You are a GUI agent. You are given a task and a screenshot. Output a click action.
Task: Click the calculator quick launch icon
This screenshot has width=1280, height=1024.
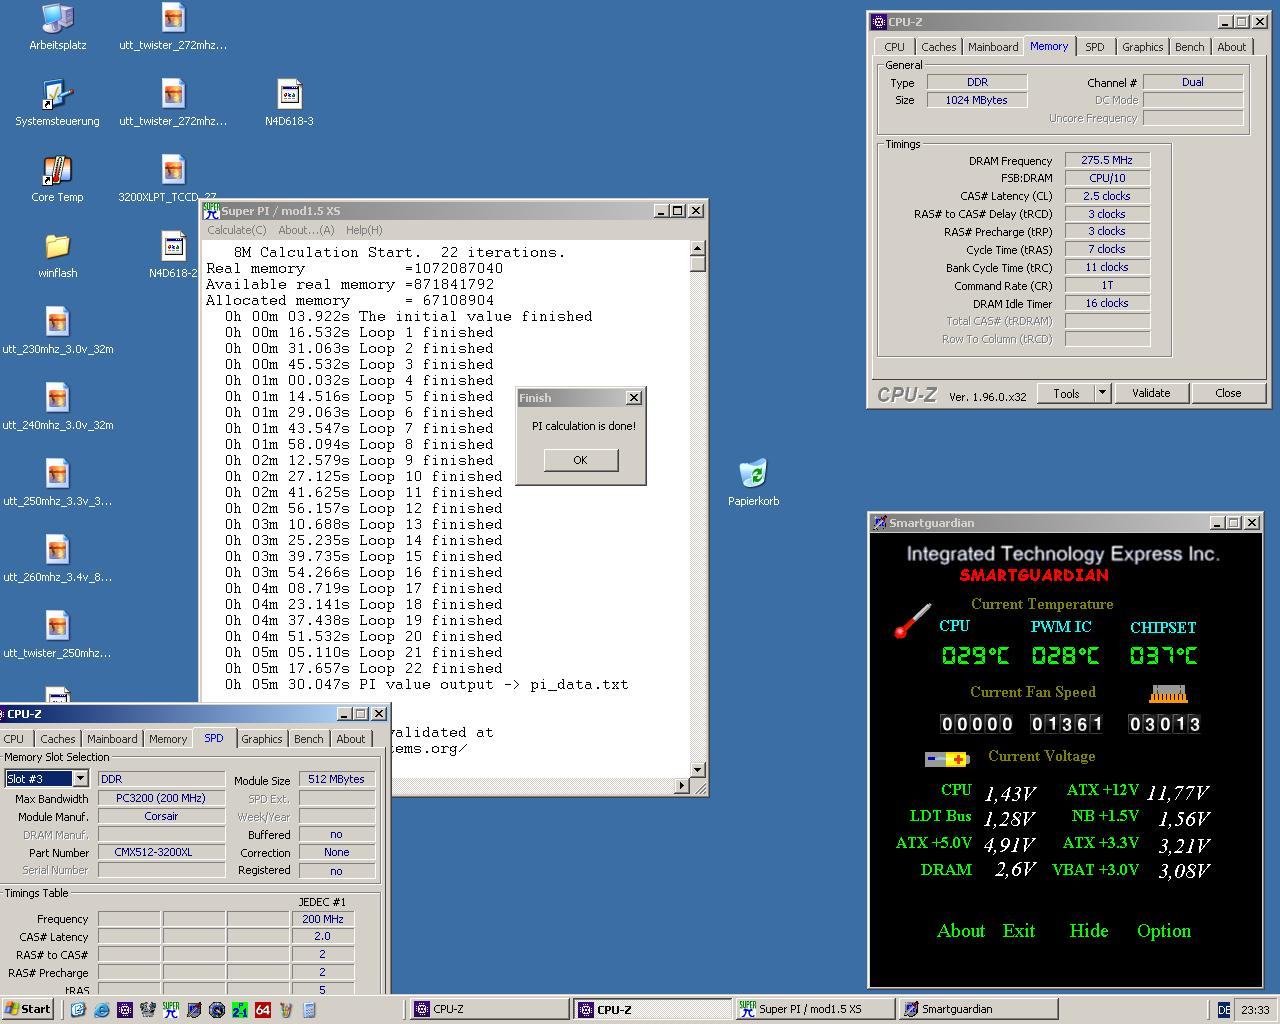(x=309, y=1010)
